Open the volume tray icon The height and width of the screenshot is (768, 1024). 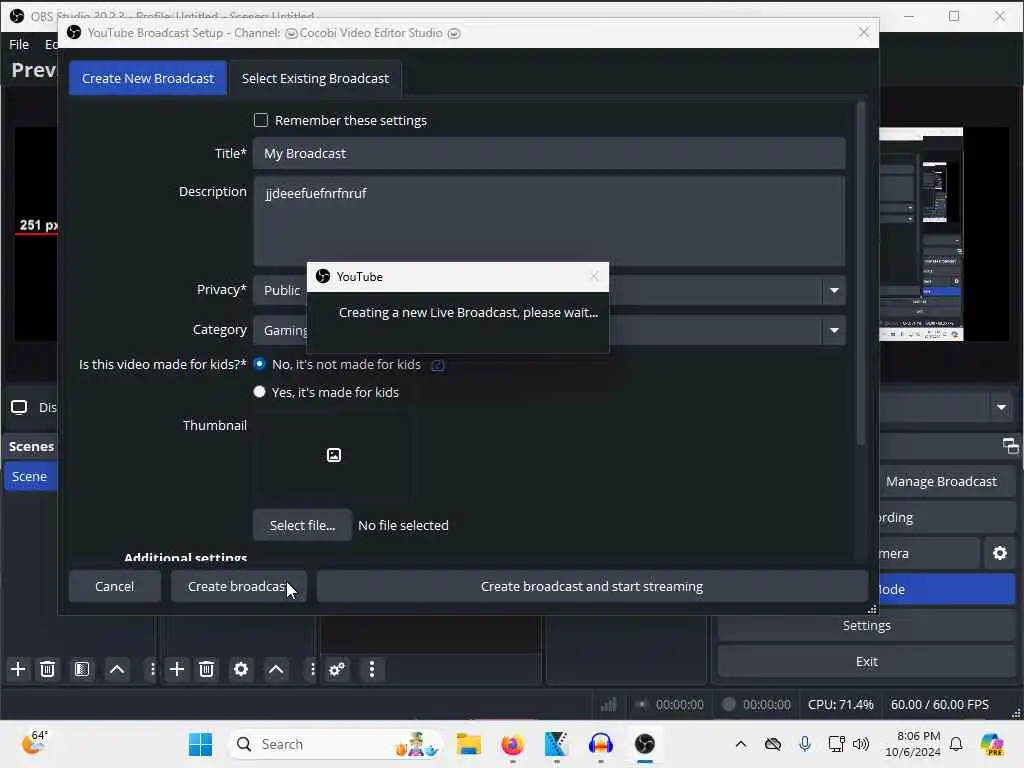pos(861,744)
